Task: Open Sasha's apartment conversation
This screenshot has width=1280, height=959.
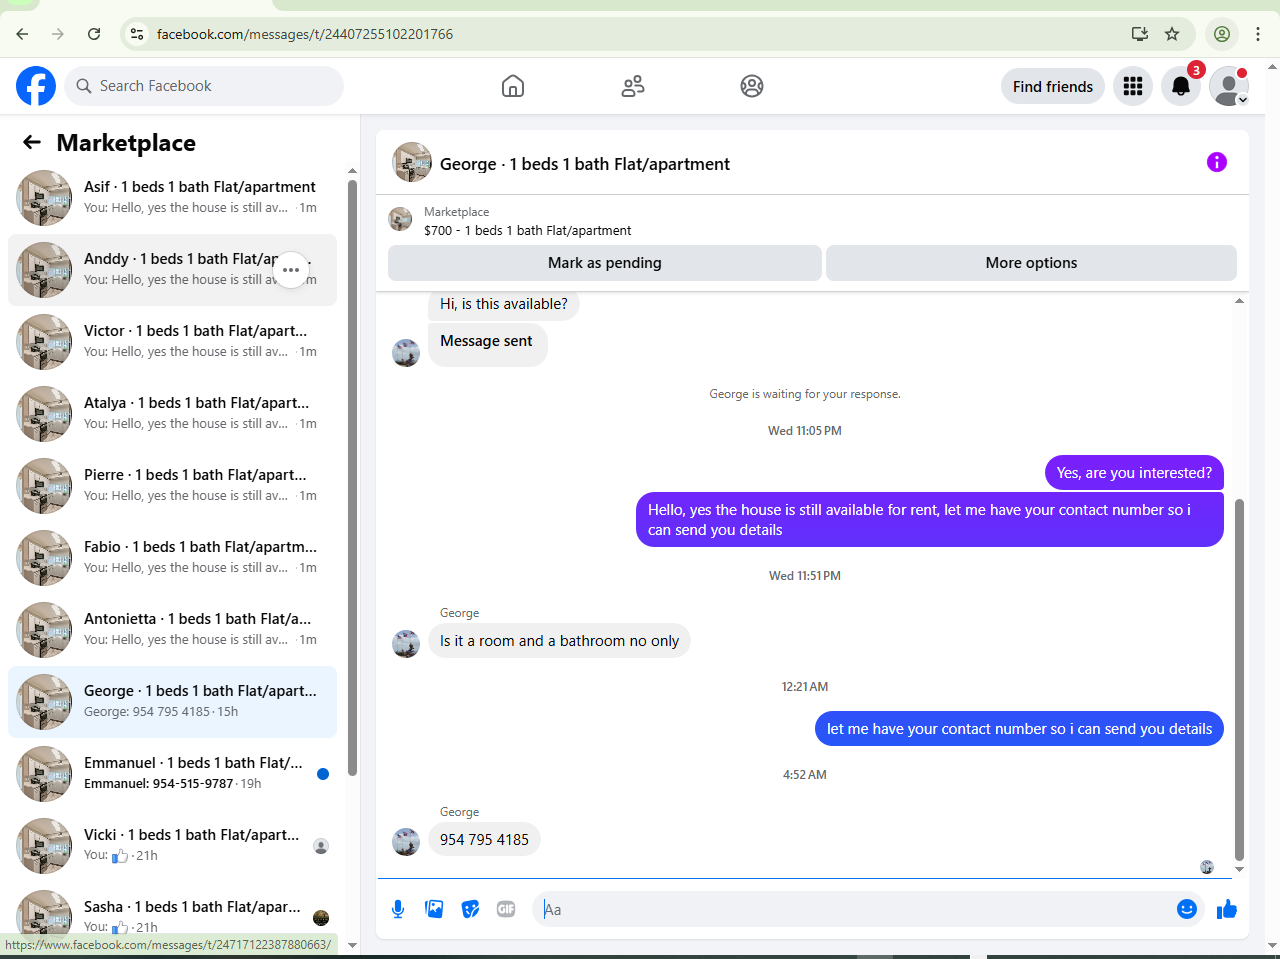Action: pyautogui.click(x=172, y=916)
